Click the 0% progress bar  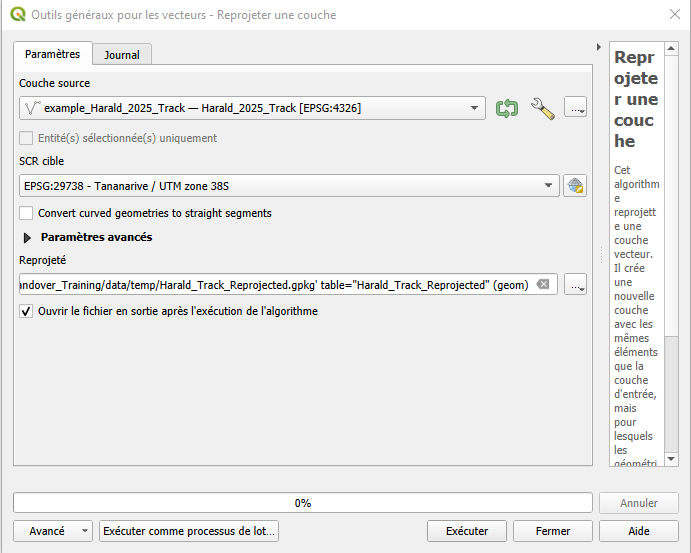tap(302, 502)
